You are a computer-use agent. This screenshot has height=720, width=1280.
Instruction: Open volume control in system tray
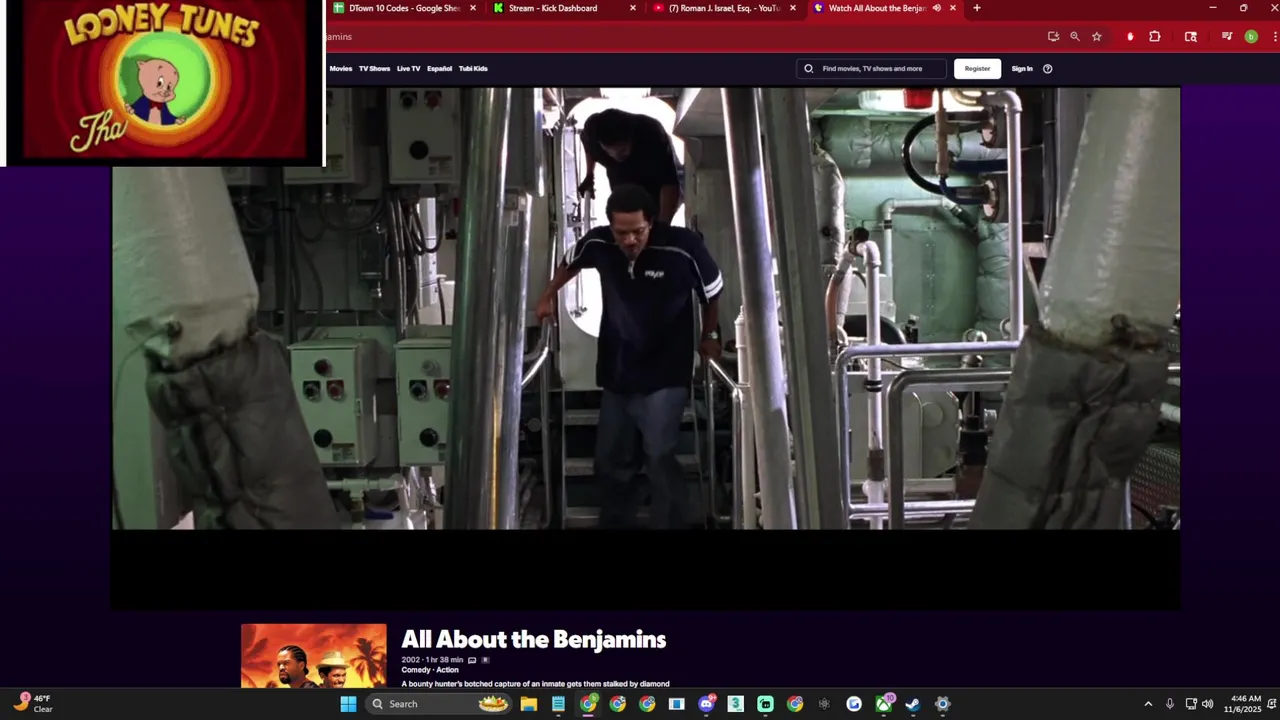coord(1208,704)
